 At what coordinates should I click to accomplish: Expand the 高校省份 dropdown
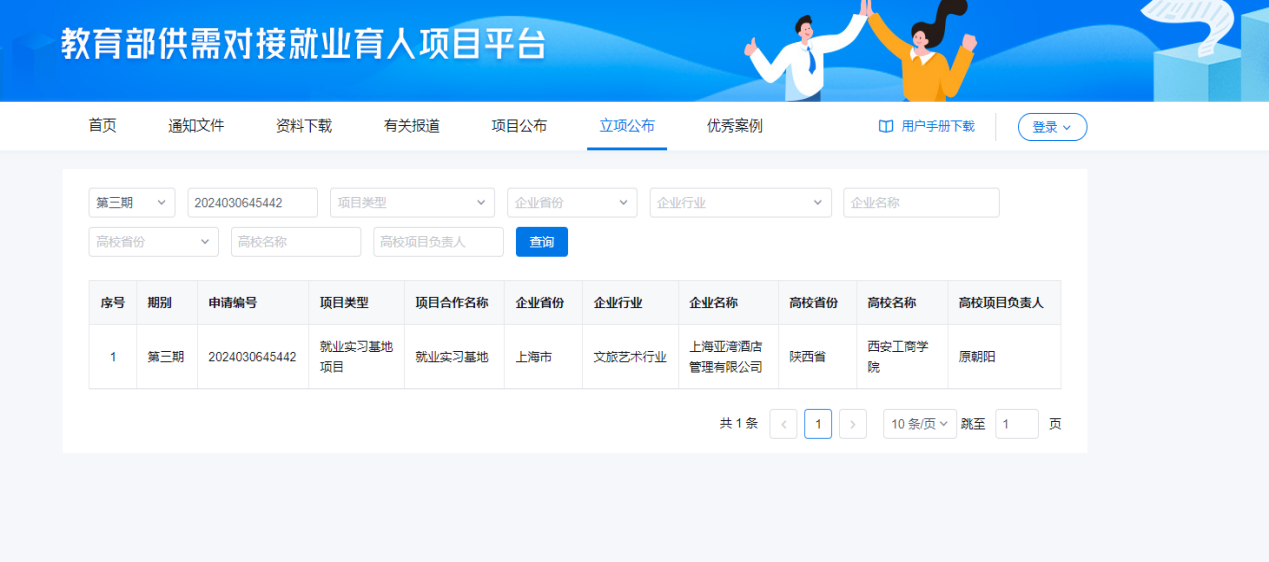point(153,242)
